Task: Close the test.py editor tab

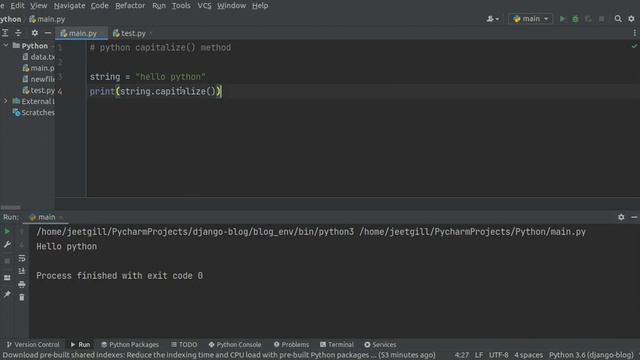Action: (150, 33)
